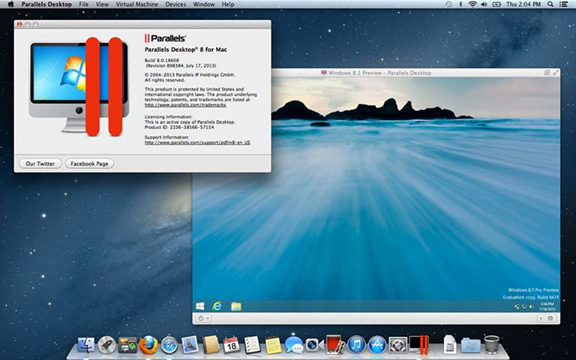Open the File menu
Image resolution: width=576 pixels, height=360 pixels.
(x=84, y=4)
